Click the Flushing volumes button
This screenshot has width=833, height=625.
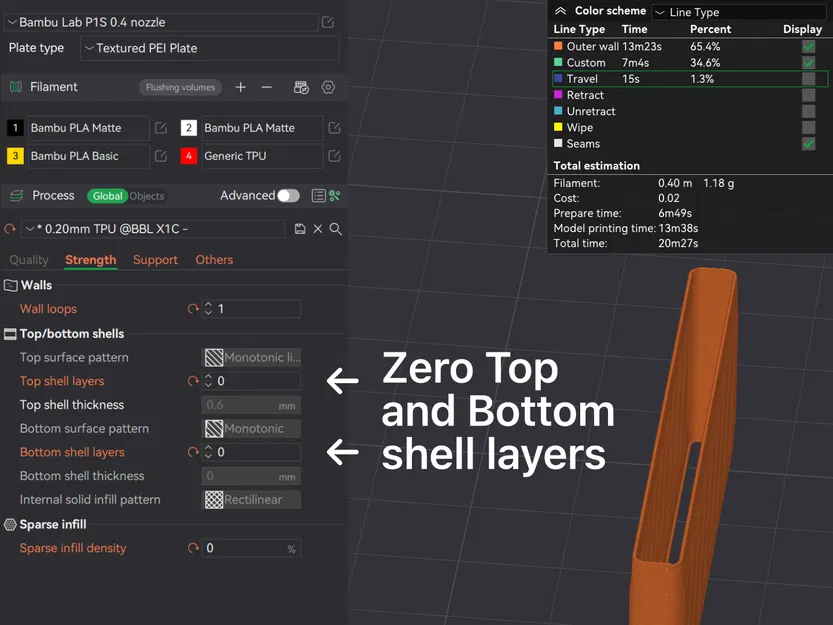point(180,87)
